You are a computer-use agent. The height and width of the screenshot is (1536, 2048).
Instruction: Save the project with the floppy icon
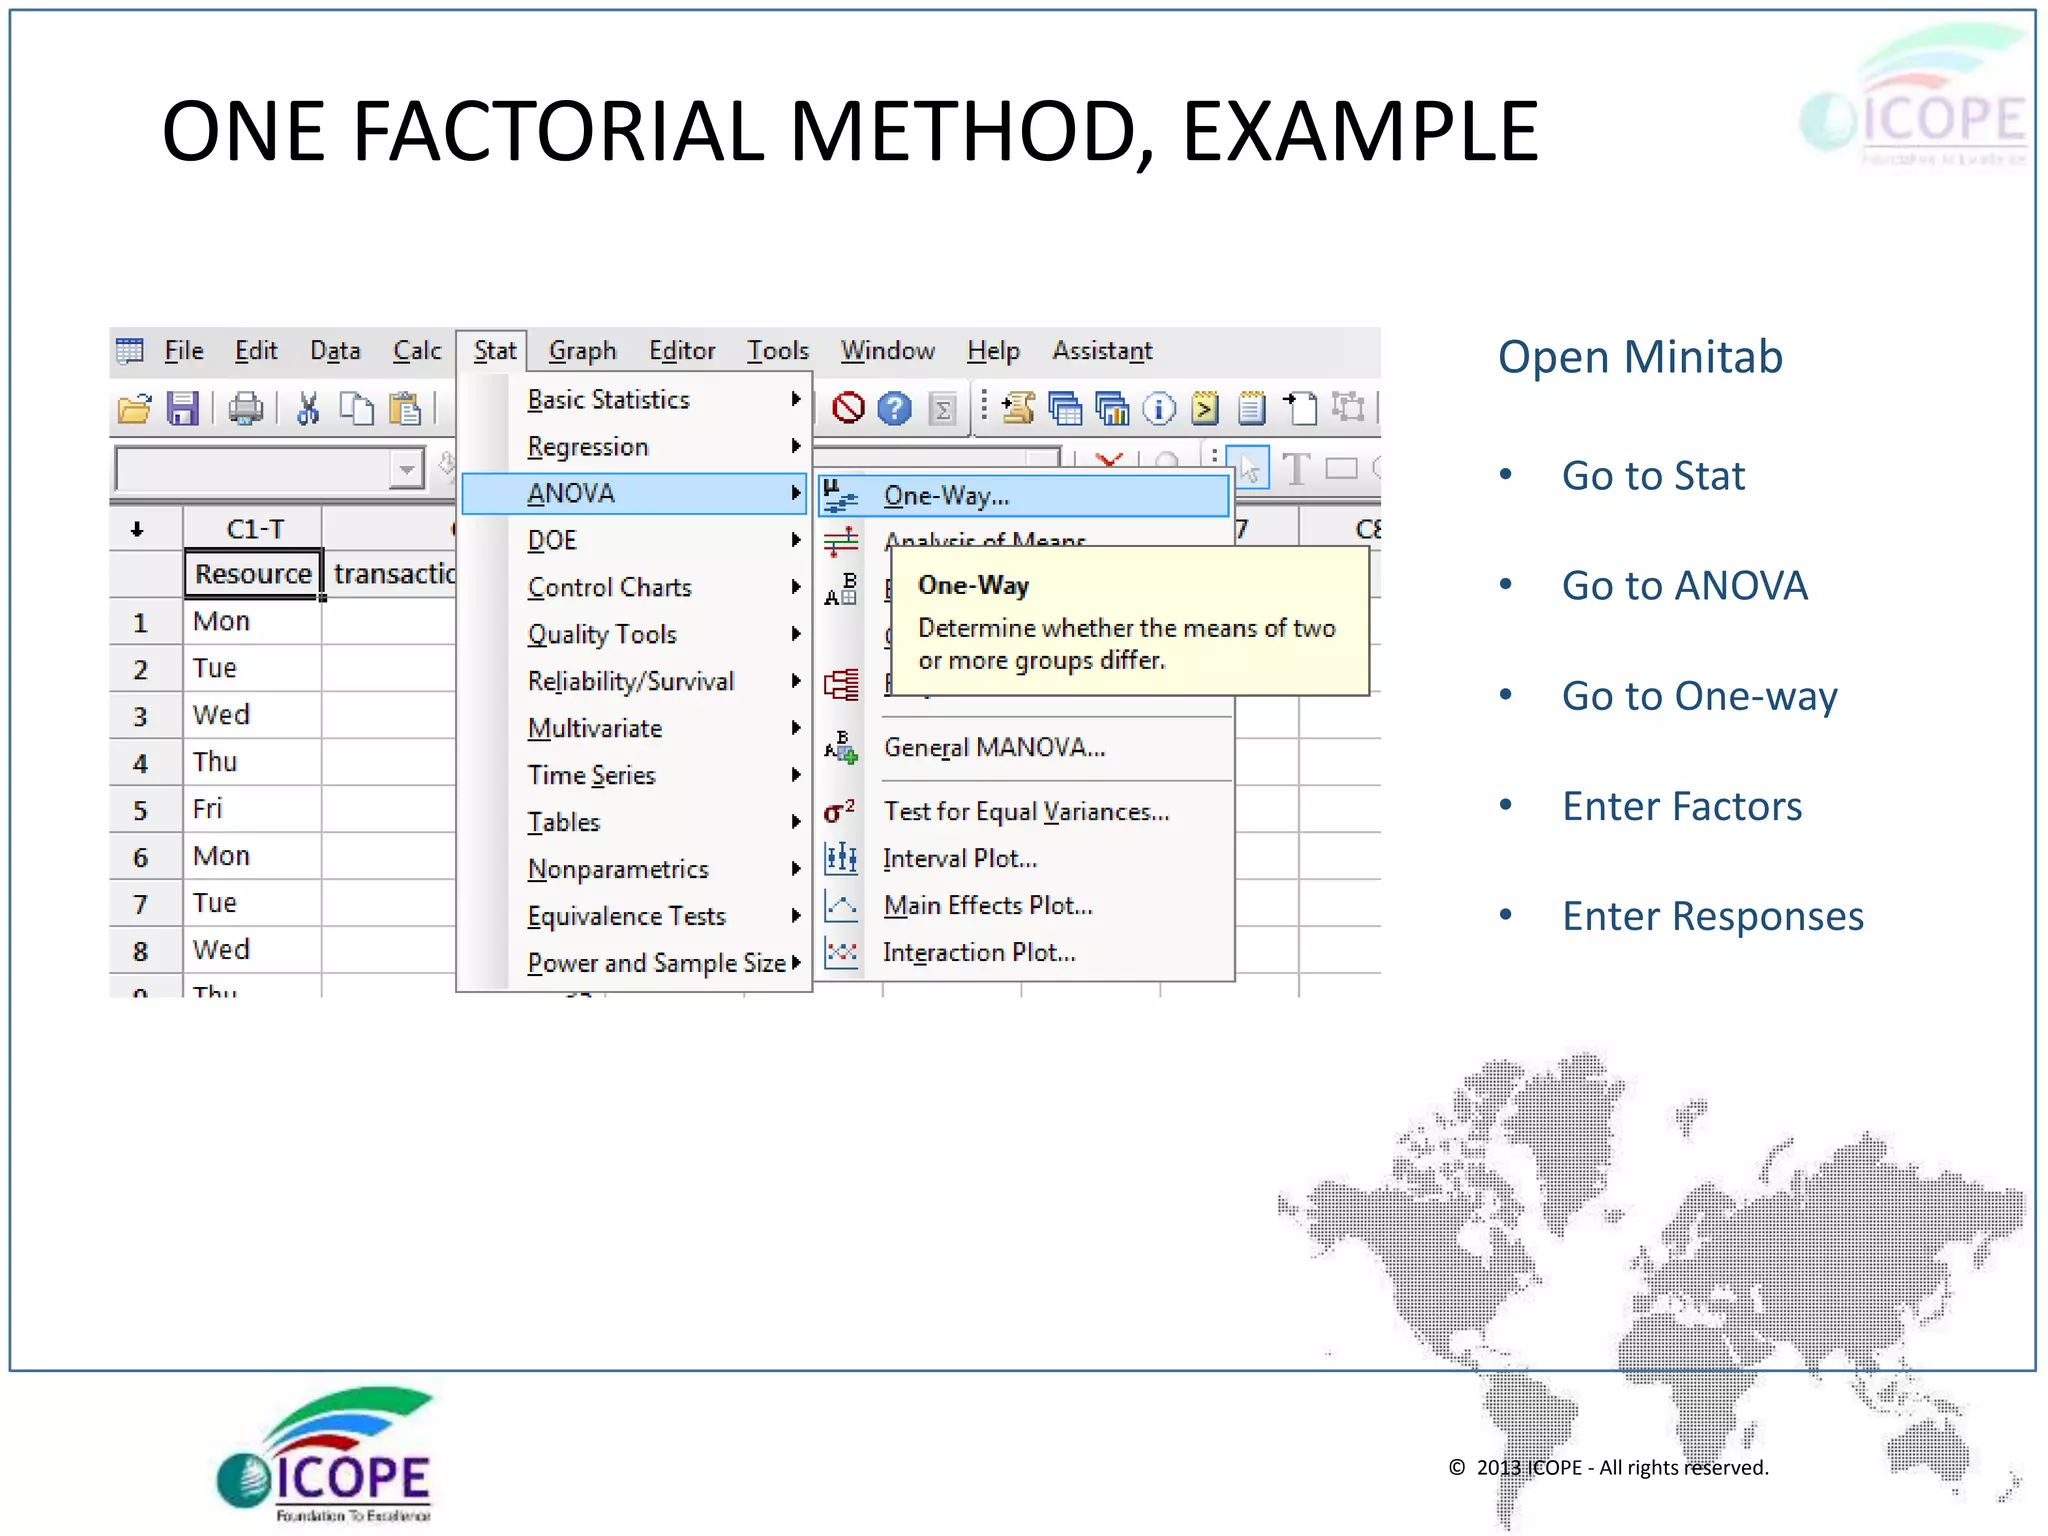point(182,409)
